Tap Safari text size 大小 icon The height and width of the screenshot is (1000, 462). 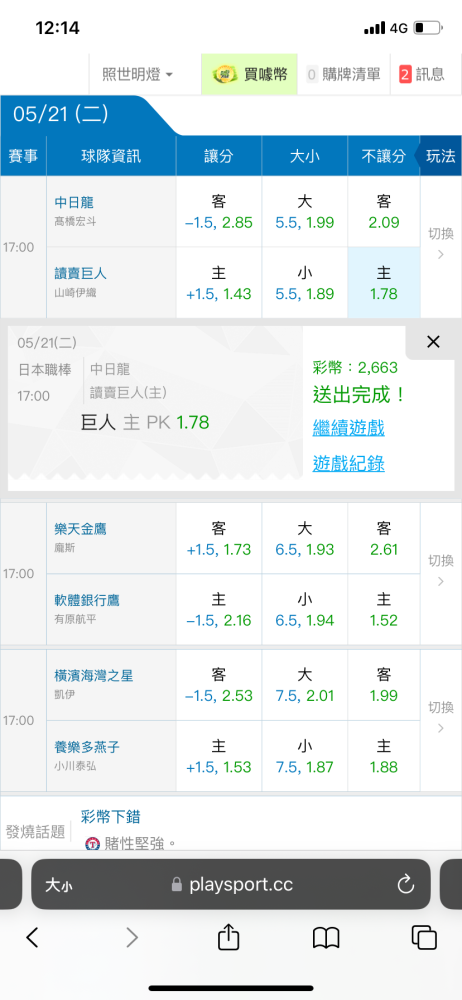point(58,885)
